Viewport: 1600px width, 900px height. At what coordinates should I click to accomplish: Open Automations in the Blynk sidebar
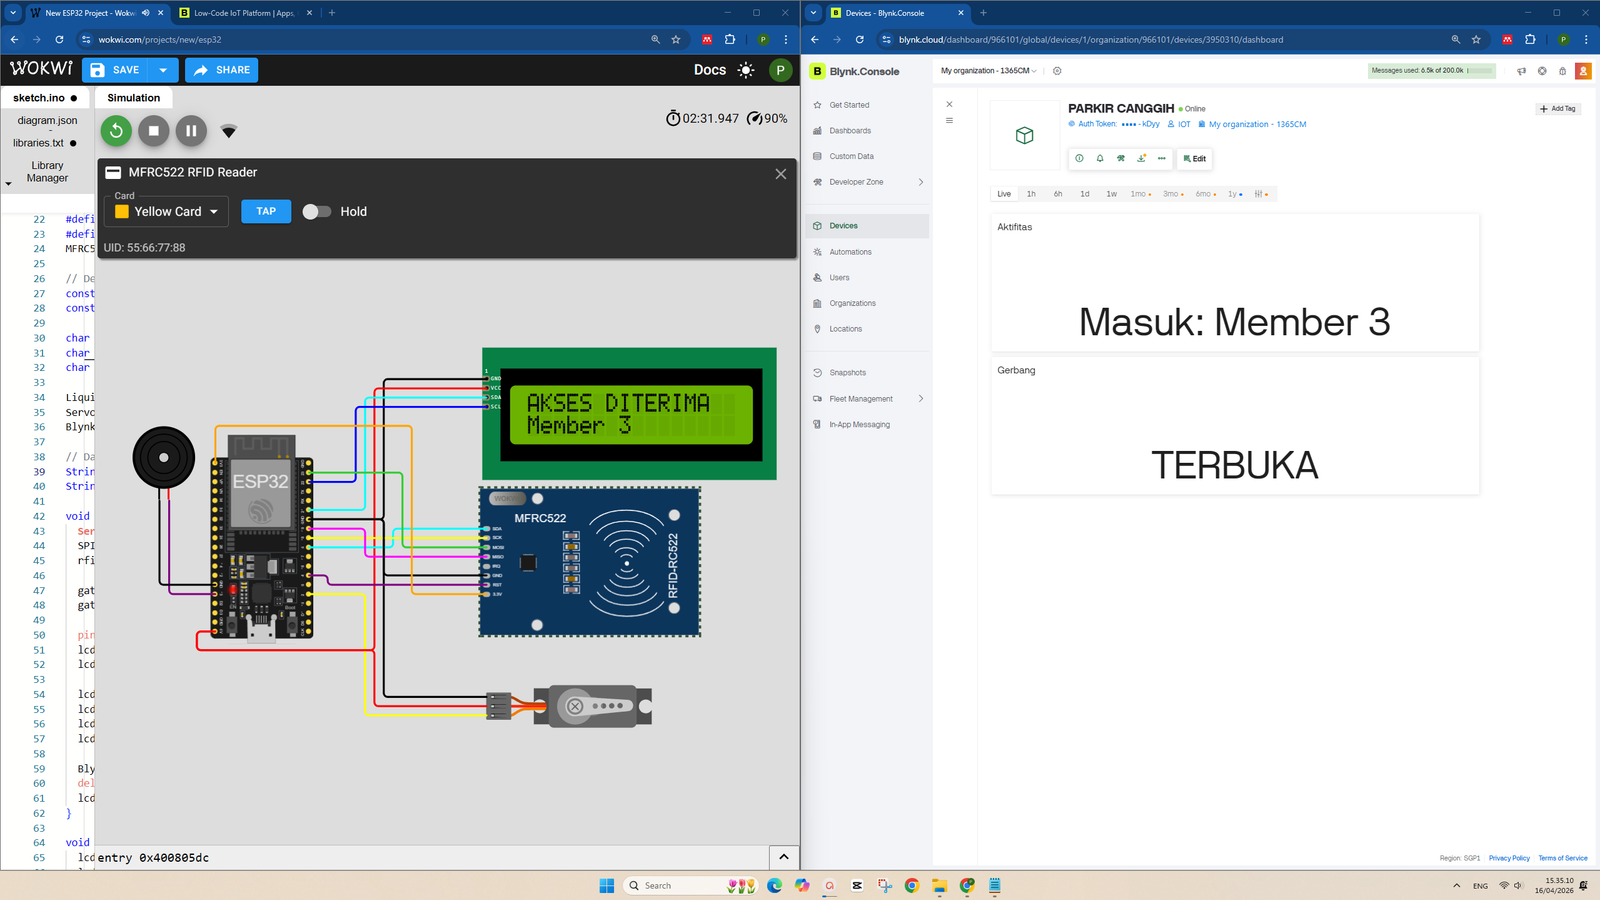point(850,252)
